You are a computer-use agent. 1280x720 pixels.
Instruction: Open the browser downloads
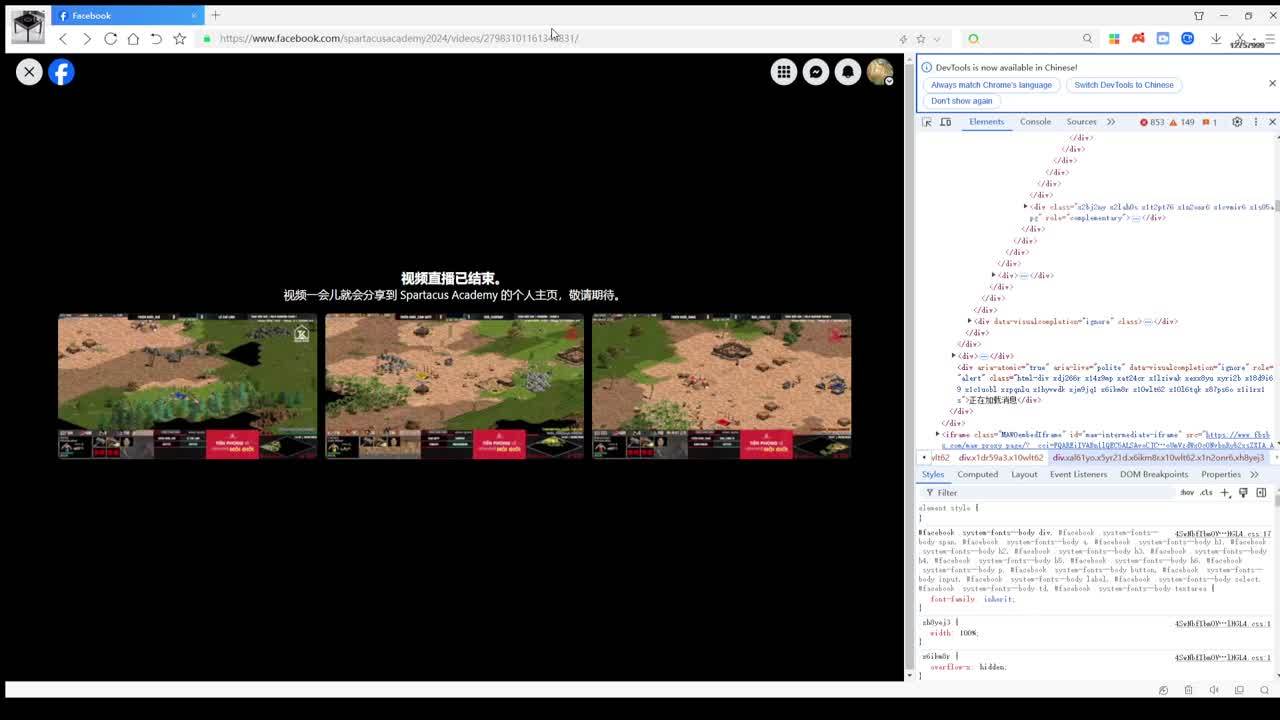click(x=1216, y=39)
